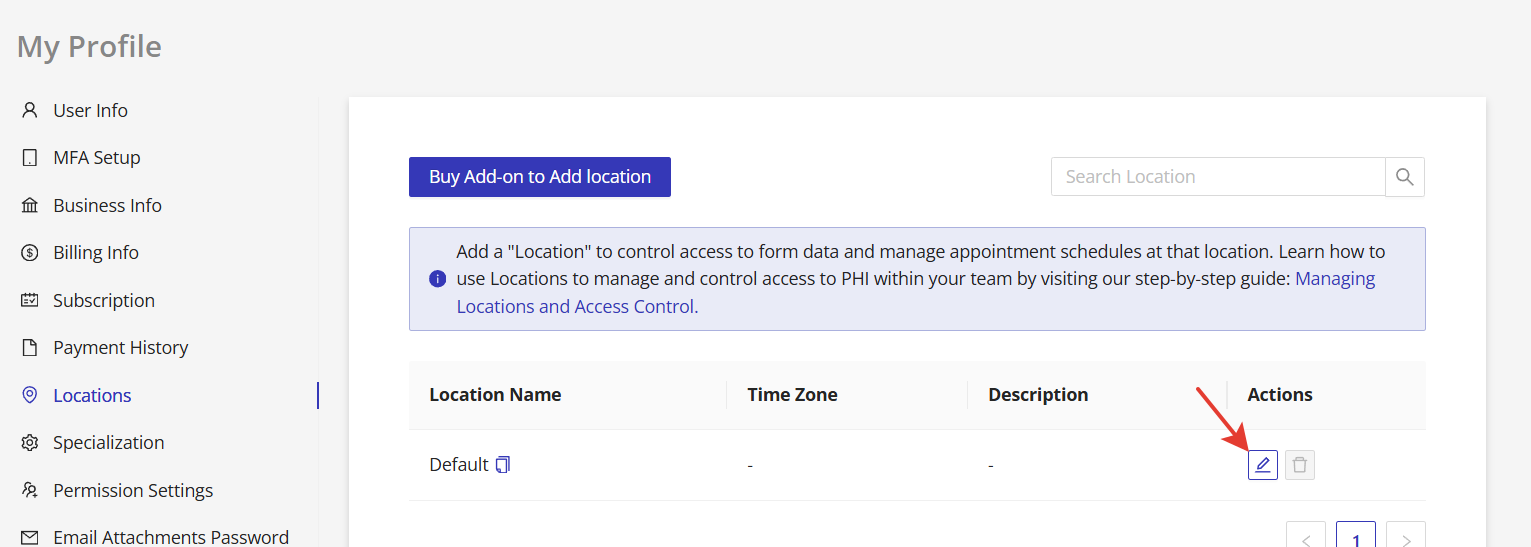Go to pagination page 1
This screenshot has height=547, width=1531.
pyautogui.click(x=1355, y=537)
